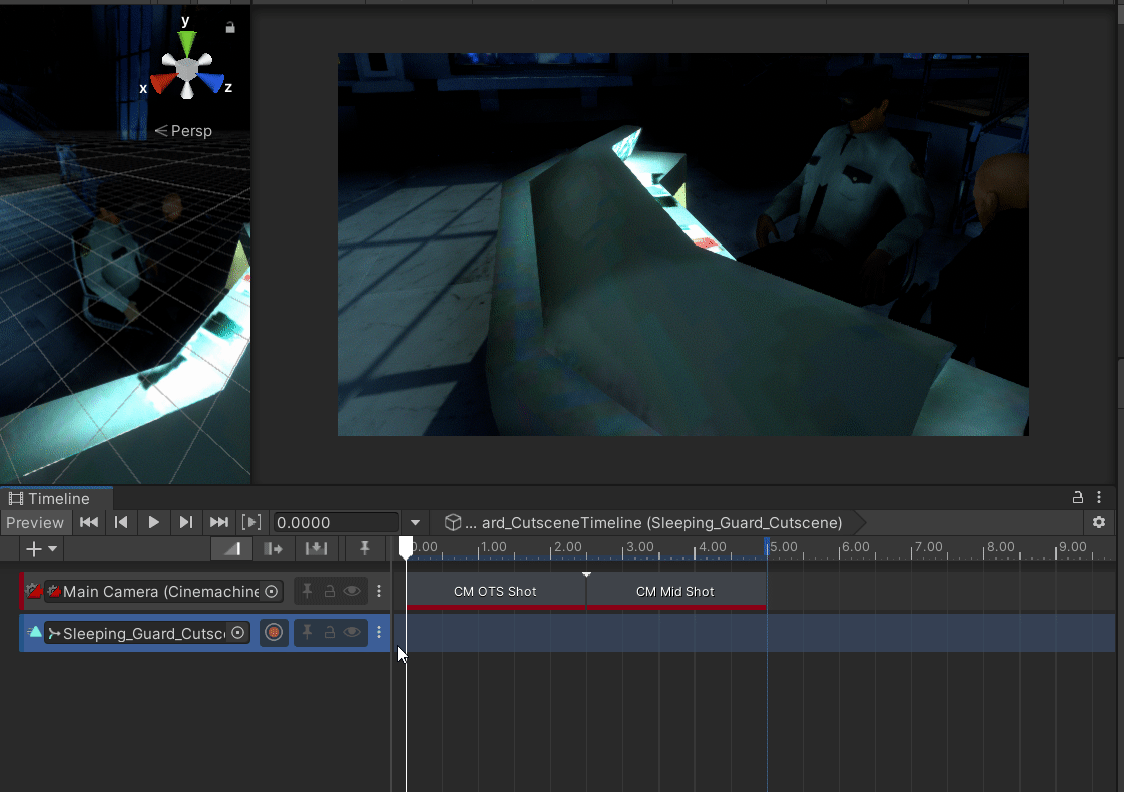Step to next frame in Timeline
This screenshot has height=792, width=1124.
point(186,523)
